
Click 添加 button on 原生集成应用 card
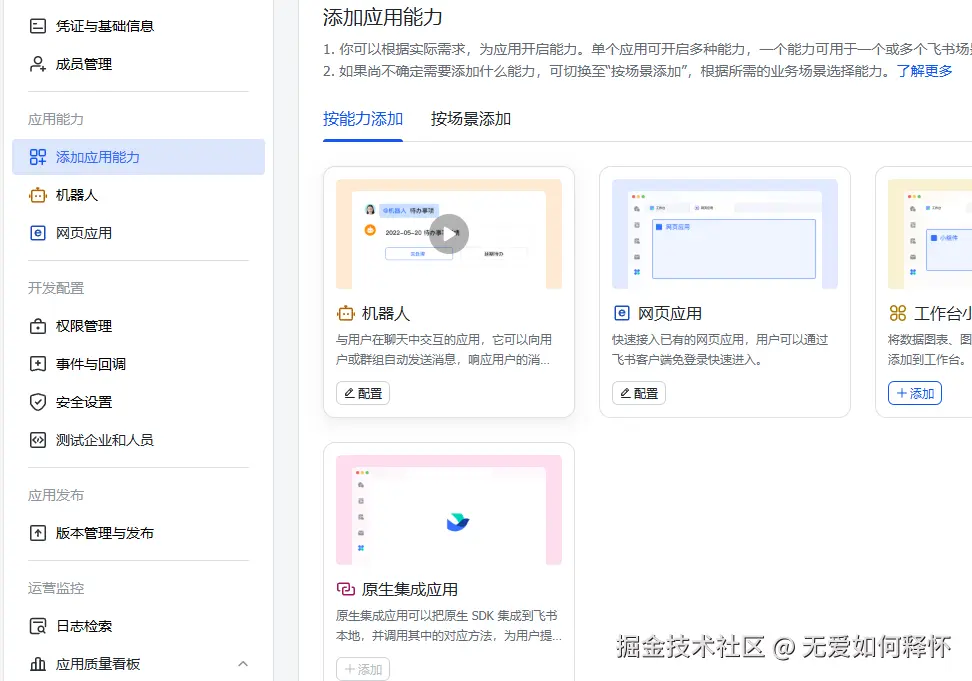point(363,669)
